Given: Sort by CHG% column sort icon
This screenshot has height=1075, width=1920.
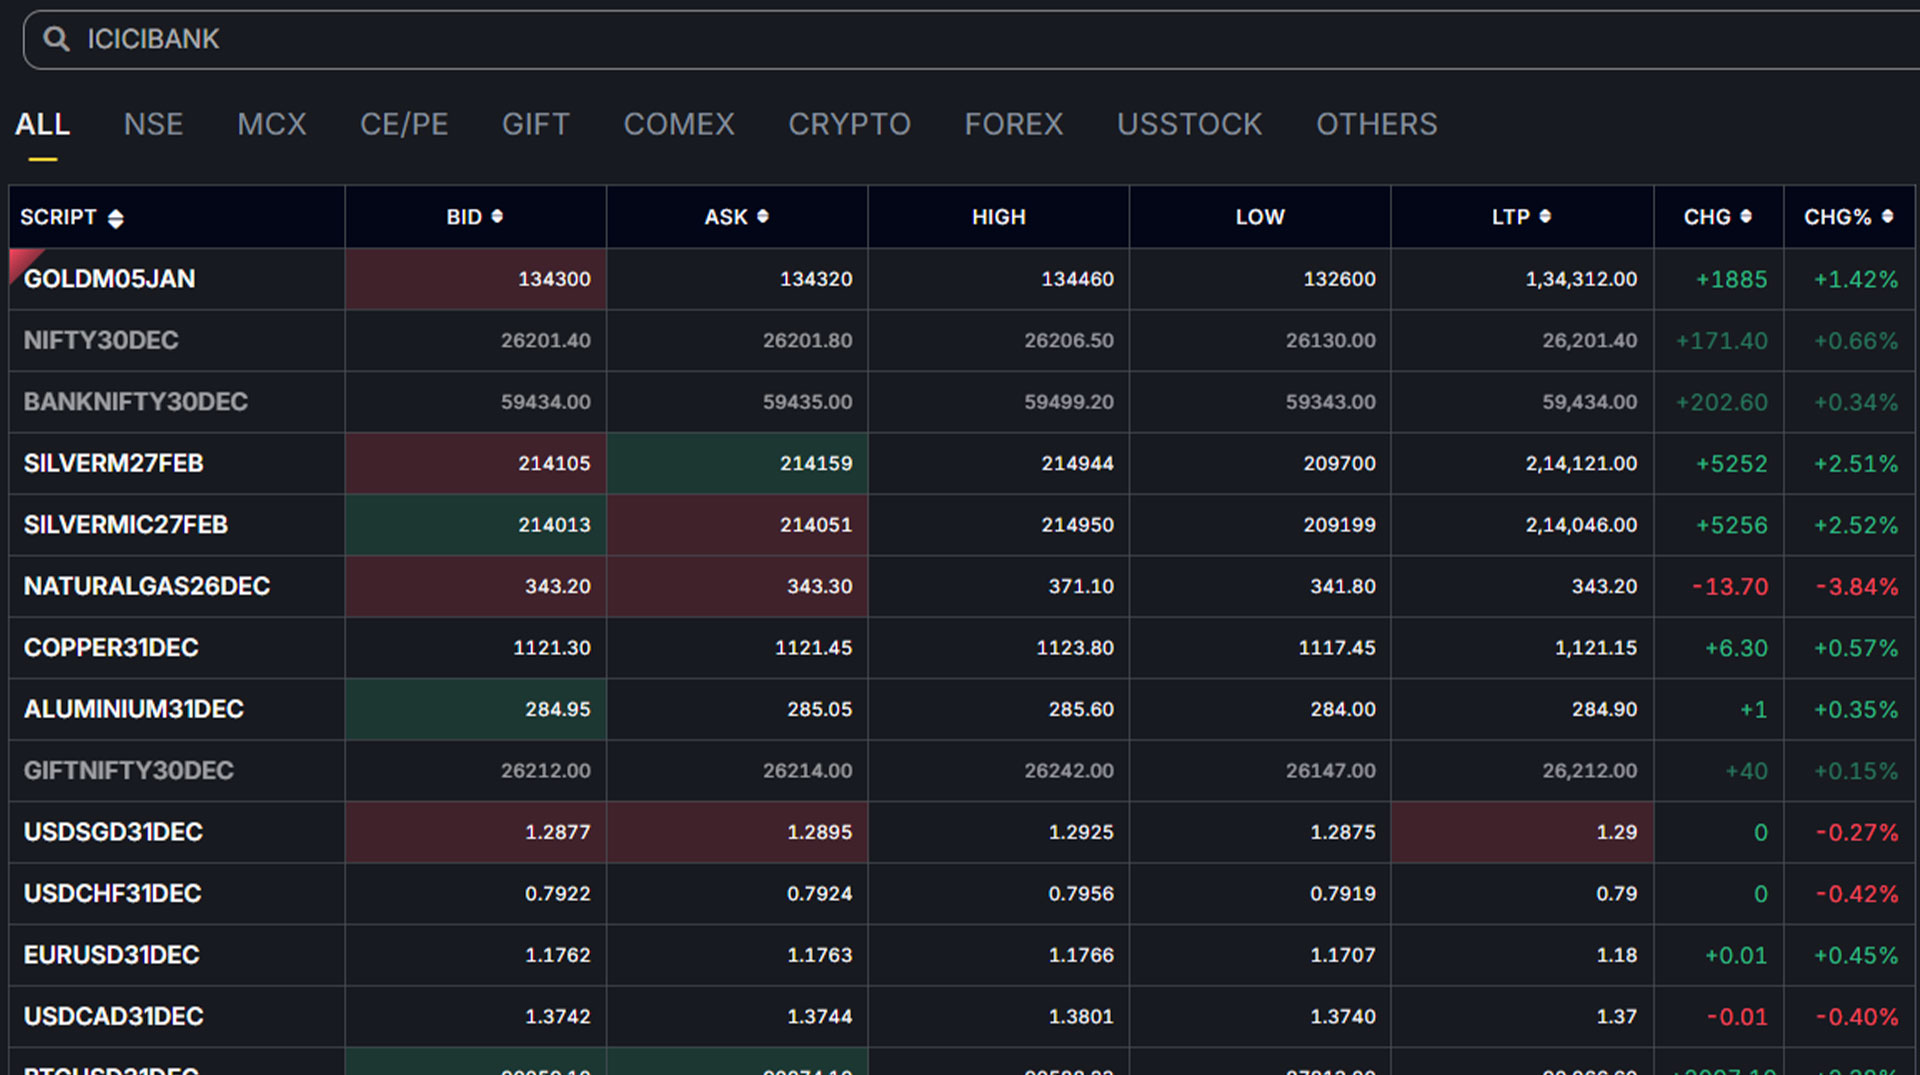Looking at the screenshot, I should pos(1887,216).
